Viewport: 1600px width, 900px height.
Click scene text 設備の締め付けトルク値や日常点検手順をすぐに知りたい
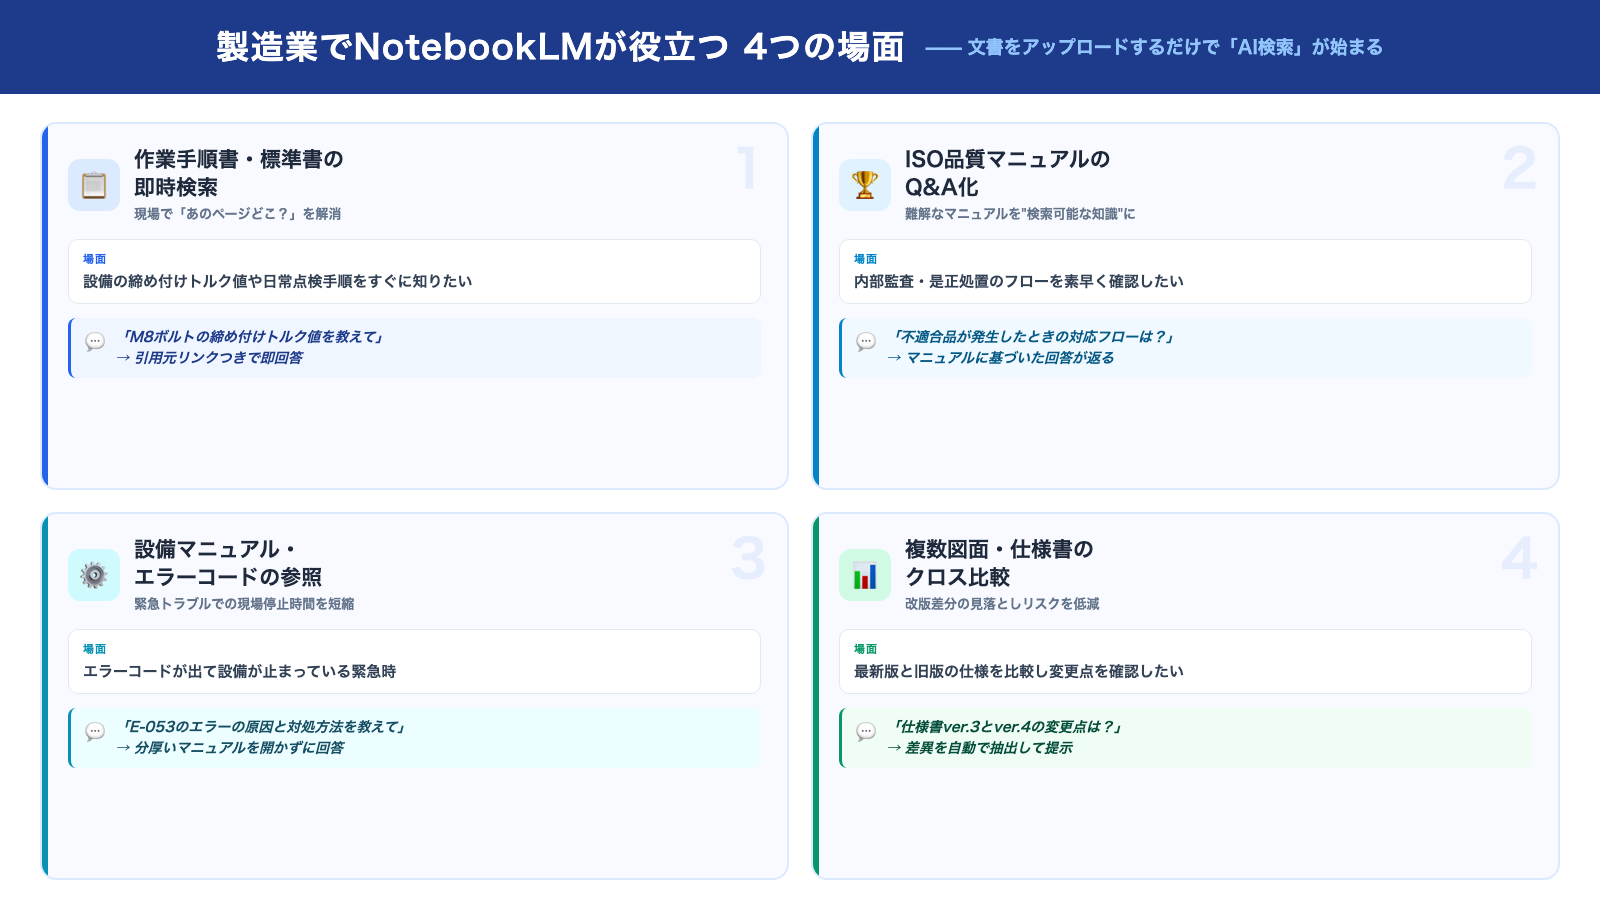278,282
